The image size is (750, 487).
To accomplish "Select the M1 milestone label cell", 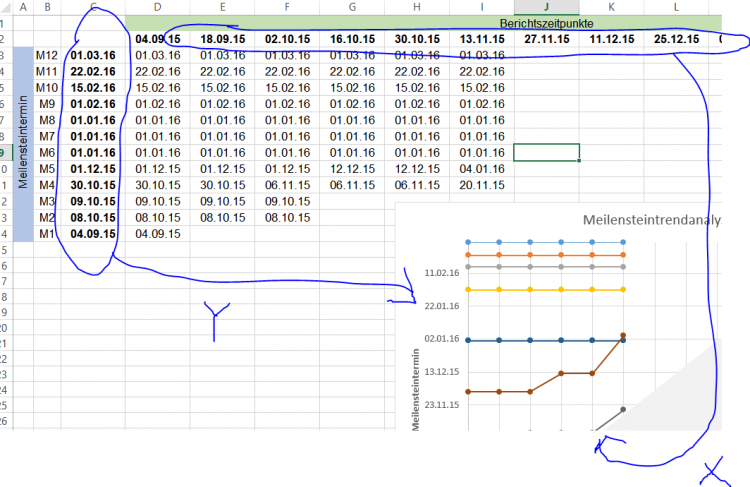I will [46, 234].
